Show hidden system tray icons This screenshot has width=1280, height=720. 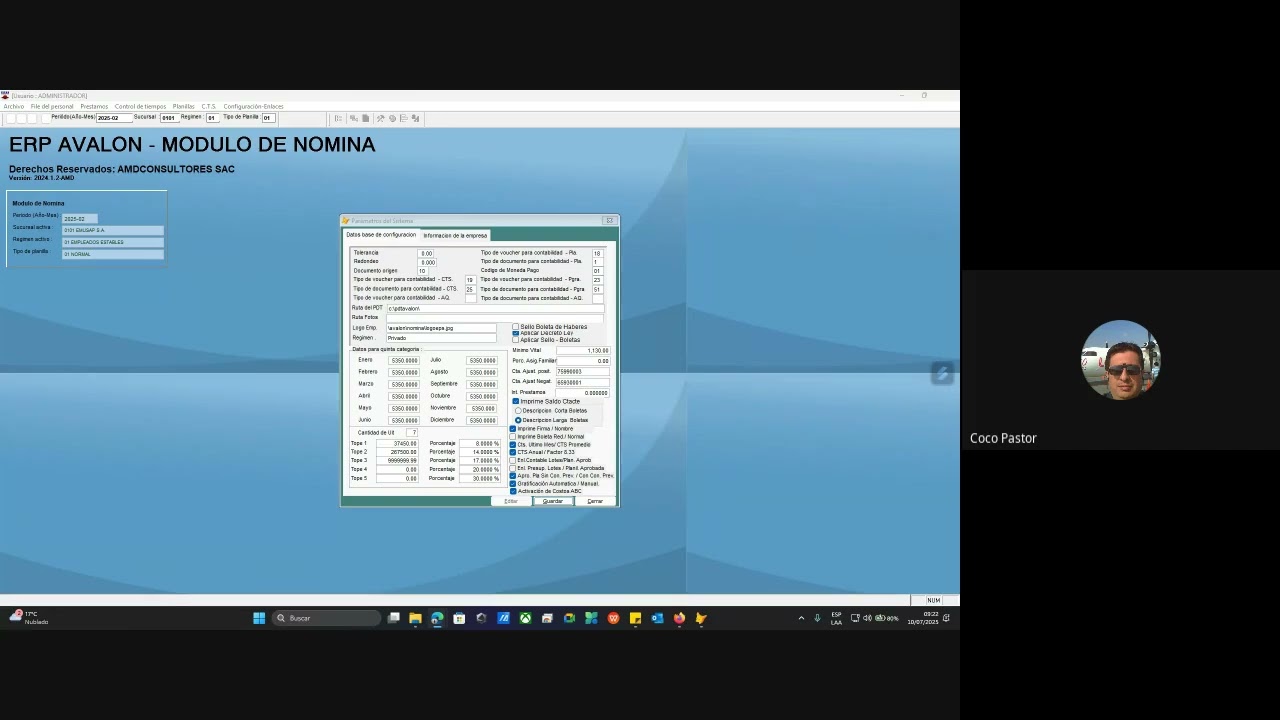pyautogui.click(x=801, y=618)
